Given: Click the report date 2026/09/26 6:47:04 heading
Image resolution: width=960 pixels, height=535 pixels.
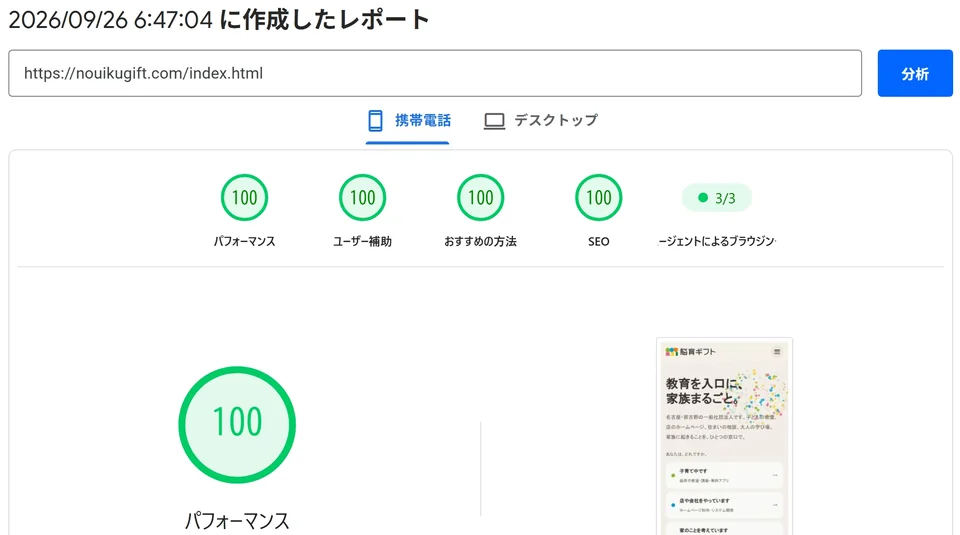Looking at the screenshot, I should (x=219, y=20).
